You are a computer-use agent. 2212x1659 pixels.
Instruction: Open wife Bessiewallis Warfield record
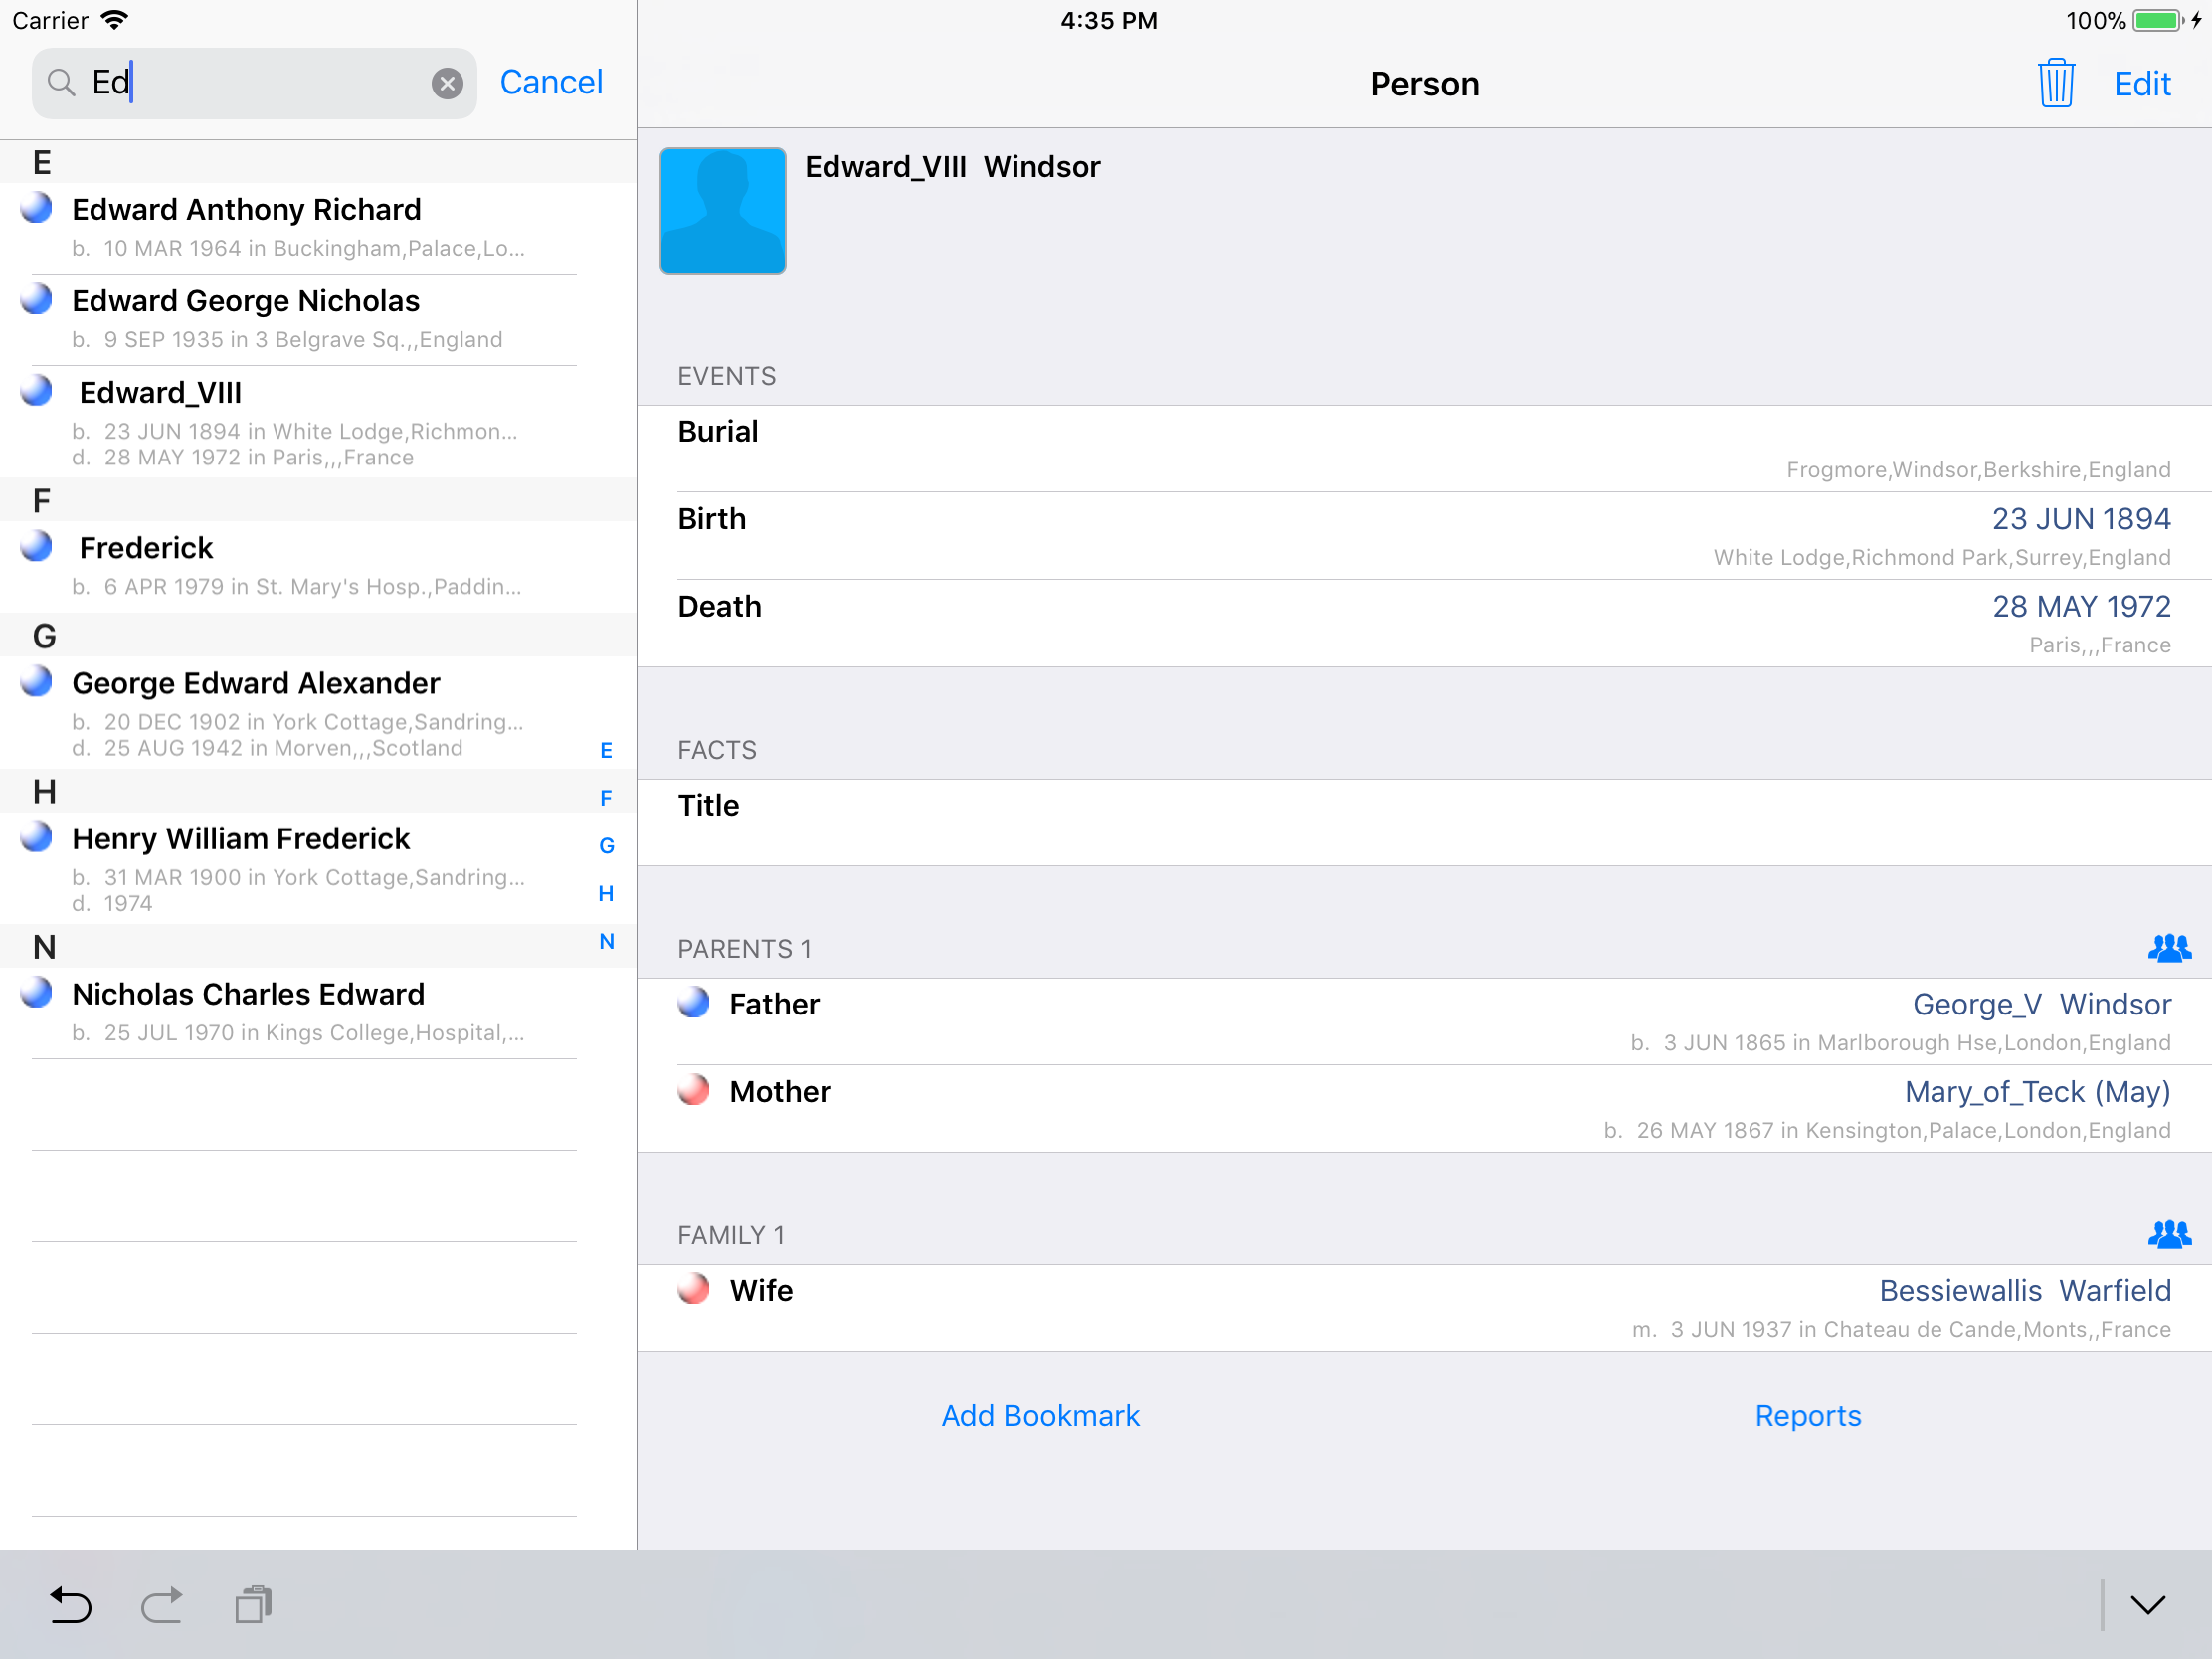pos(2024,1290)
